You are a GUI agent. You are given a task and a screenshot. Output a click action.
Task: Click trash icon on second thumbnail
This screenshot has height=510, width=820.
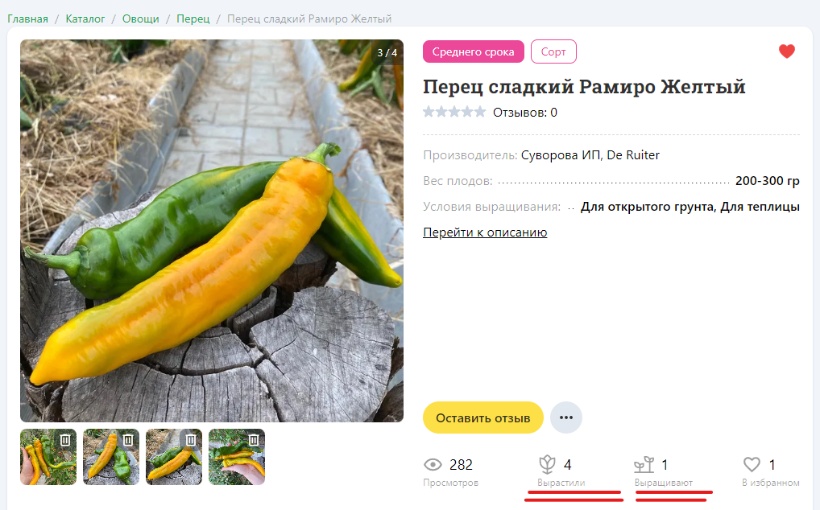[128, 440]
